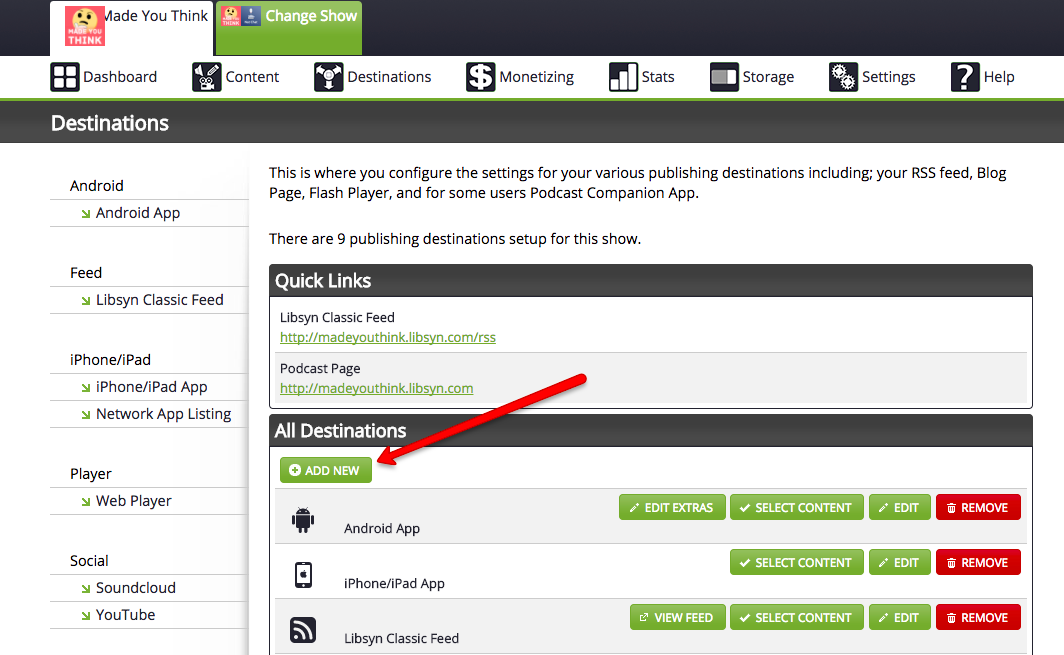Image resolution: width=1064 pixels, height=655 pixels.
Task: Click the Social heading in sidebar
Action: pyautogui.click(x=89, y=561)
